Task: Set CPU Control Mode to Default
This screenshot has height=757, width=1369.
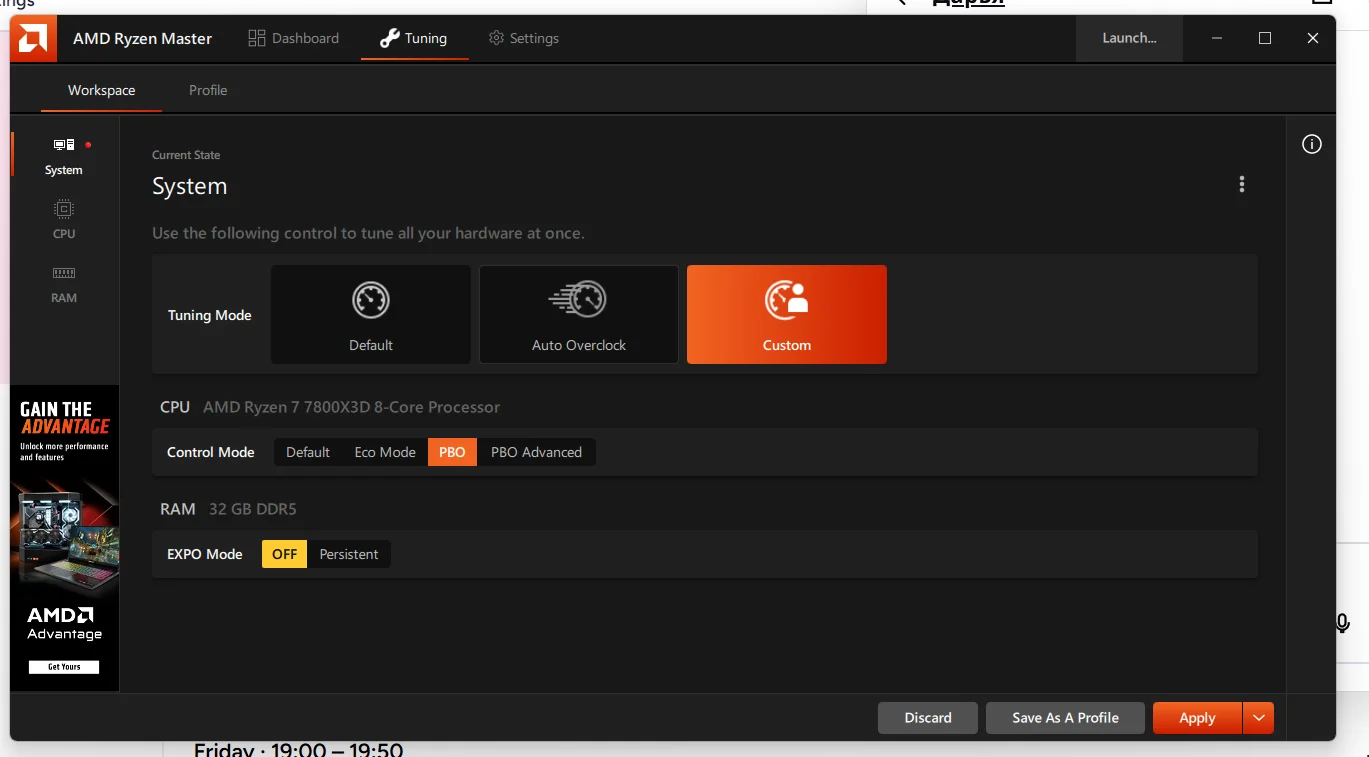Action: click(308, 452)
